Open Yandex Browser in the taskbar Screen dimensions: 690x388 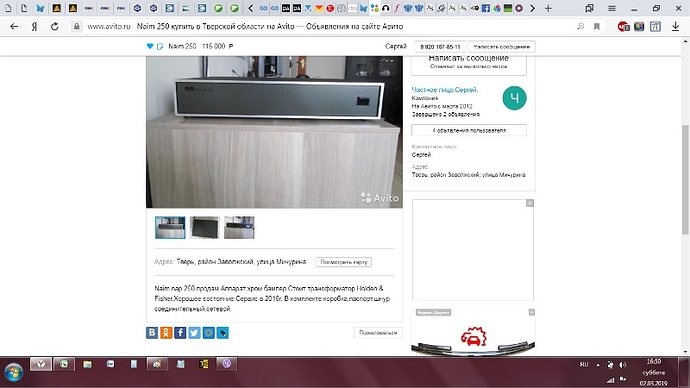pos(41,364)
